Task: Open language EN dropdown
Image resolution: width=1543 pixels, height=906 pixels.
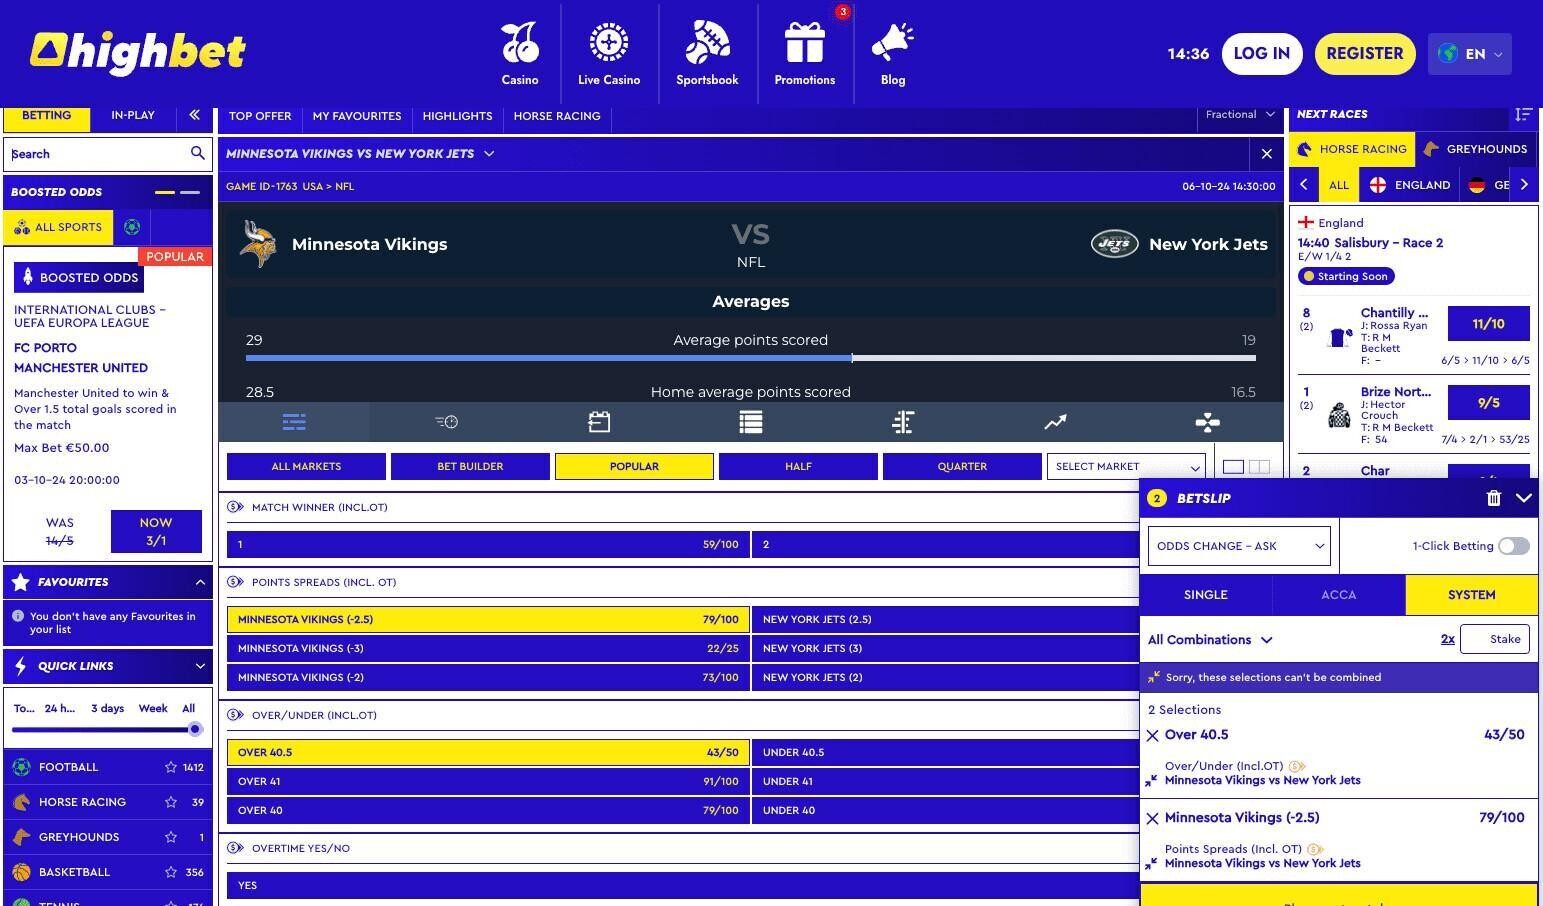Action: click(1470, 54)
